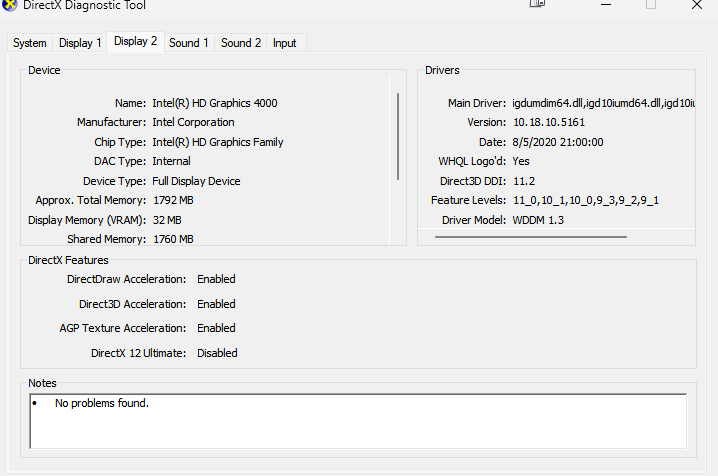
Task: Select the Display 2 tab
Action: pos(136,42)
